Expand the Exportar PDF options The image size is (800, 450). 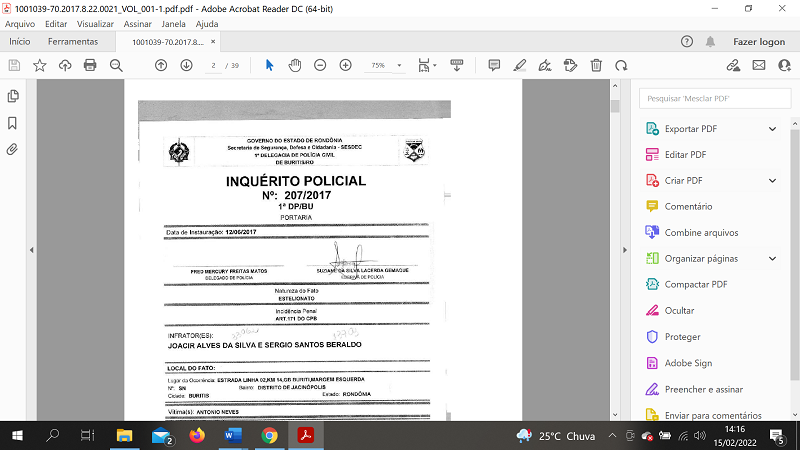click(x=772, y=129)
